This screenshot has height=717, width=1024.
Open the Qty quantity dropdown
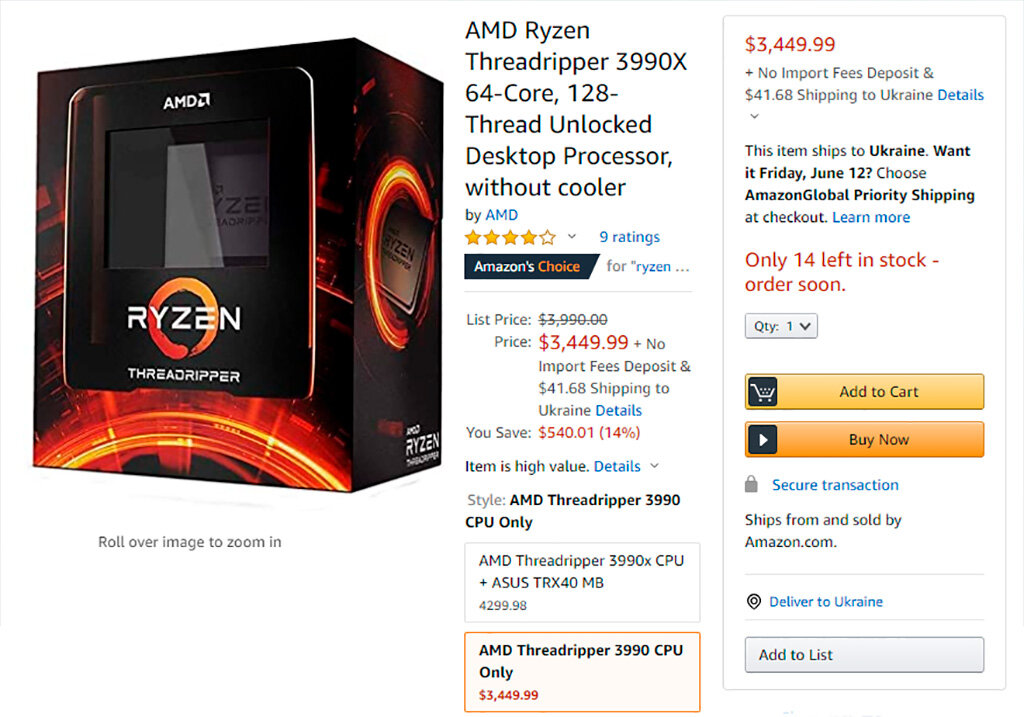[x=780, y=324]
